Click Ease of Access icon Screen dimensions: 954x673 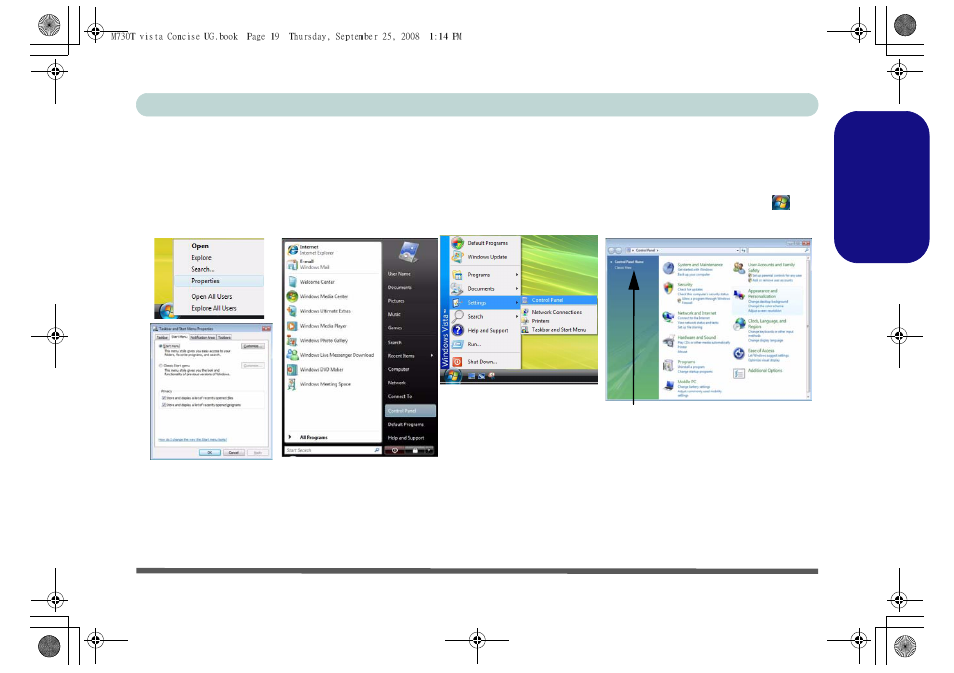[739, 354]
